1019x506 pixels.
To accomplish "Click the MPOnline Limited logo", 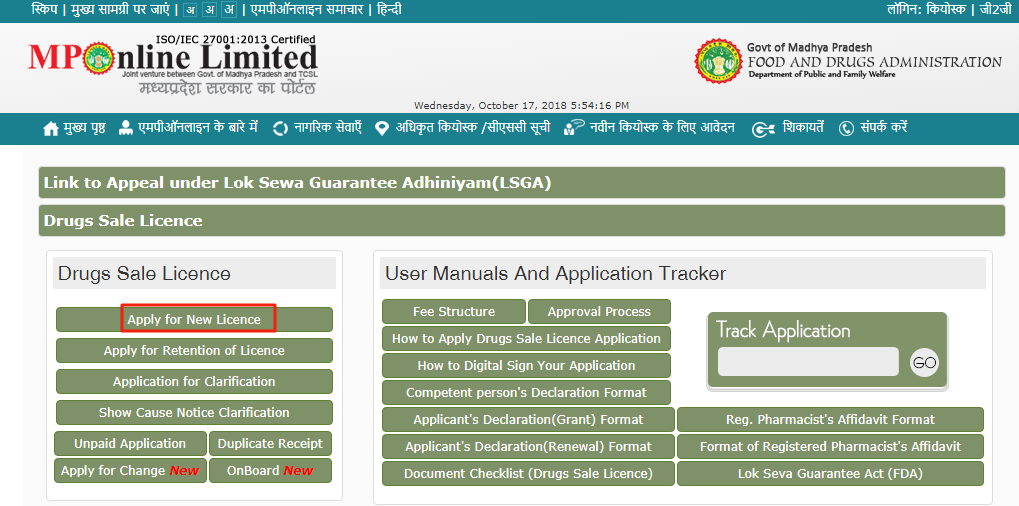I will coord(173,66).
